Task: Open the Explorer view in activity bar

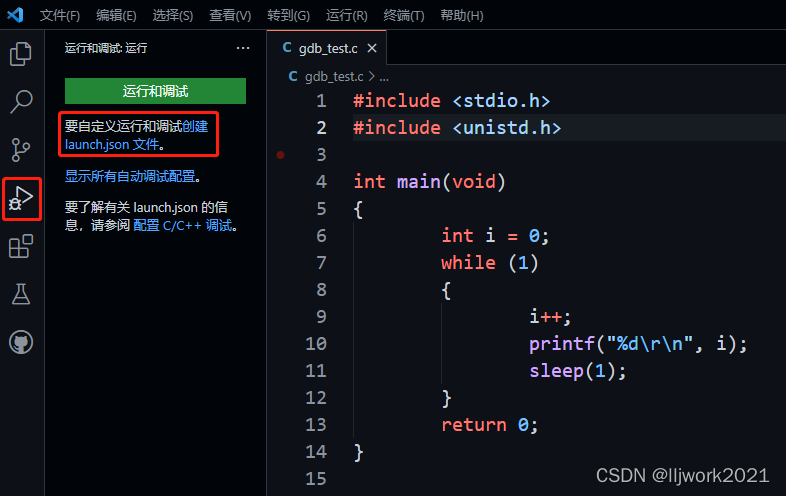Action: click(21, 54)
